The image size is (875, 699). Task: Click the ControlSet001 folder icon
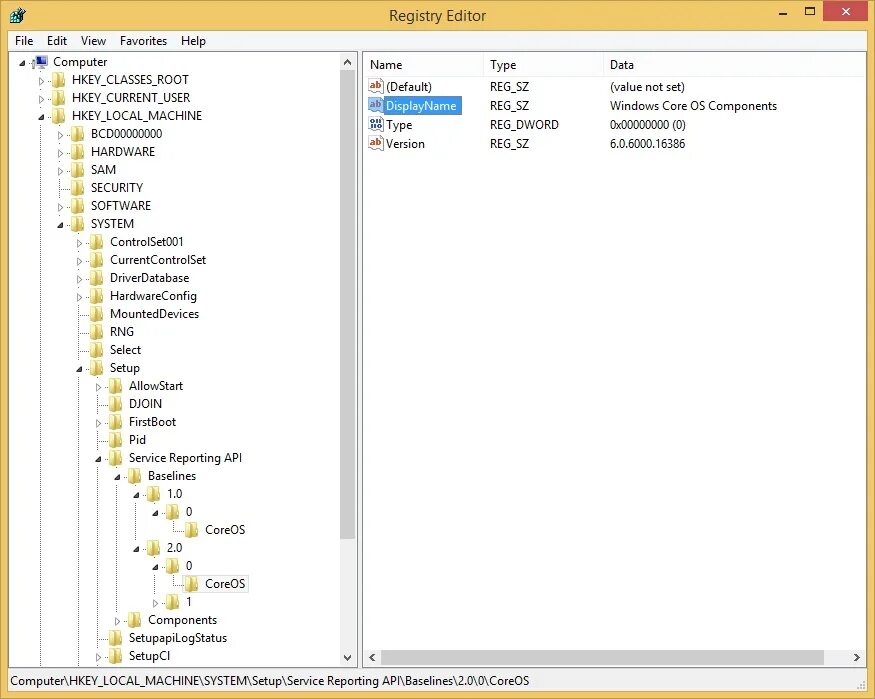coord(97,242)
